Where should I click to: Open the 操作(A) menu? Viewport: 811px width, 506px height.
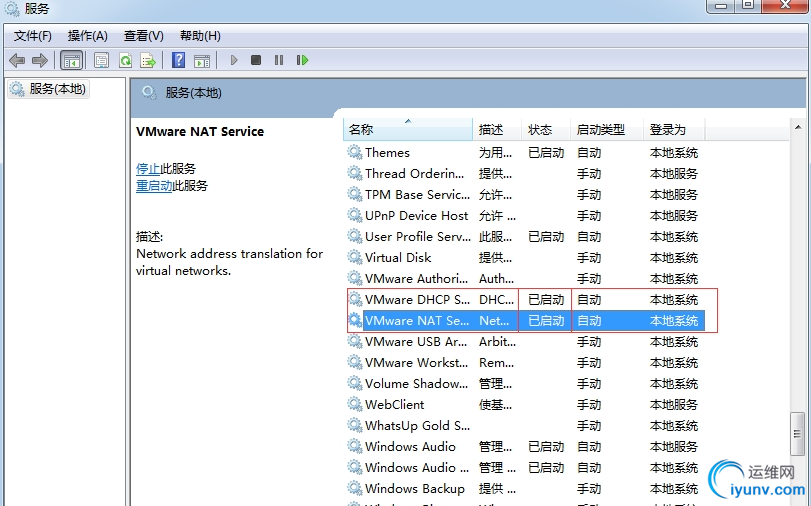point(87,36)
